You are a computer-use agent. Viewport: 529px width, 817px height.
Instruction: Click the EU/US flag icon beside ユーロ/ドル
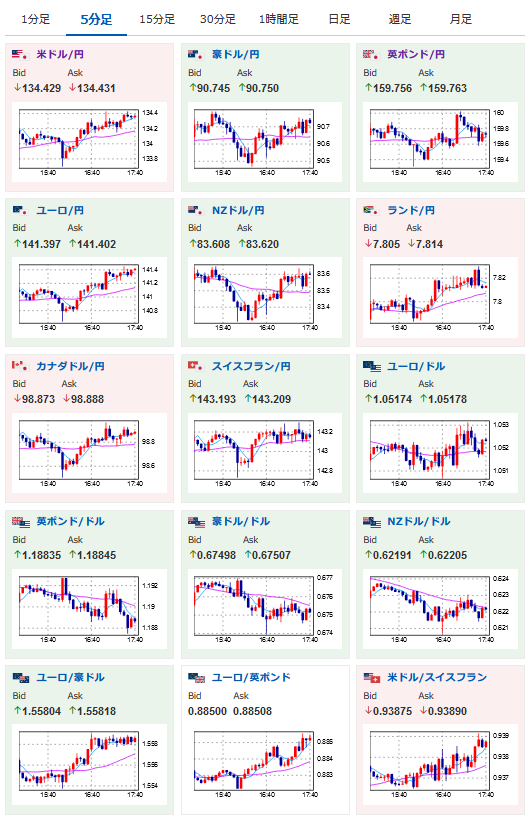coord(372,366)
